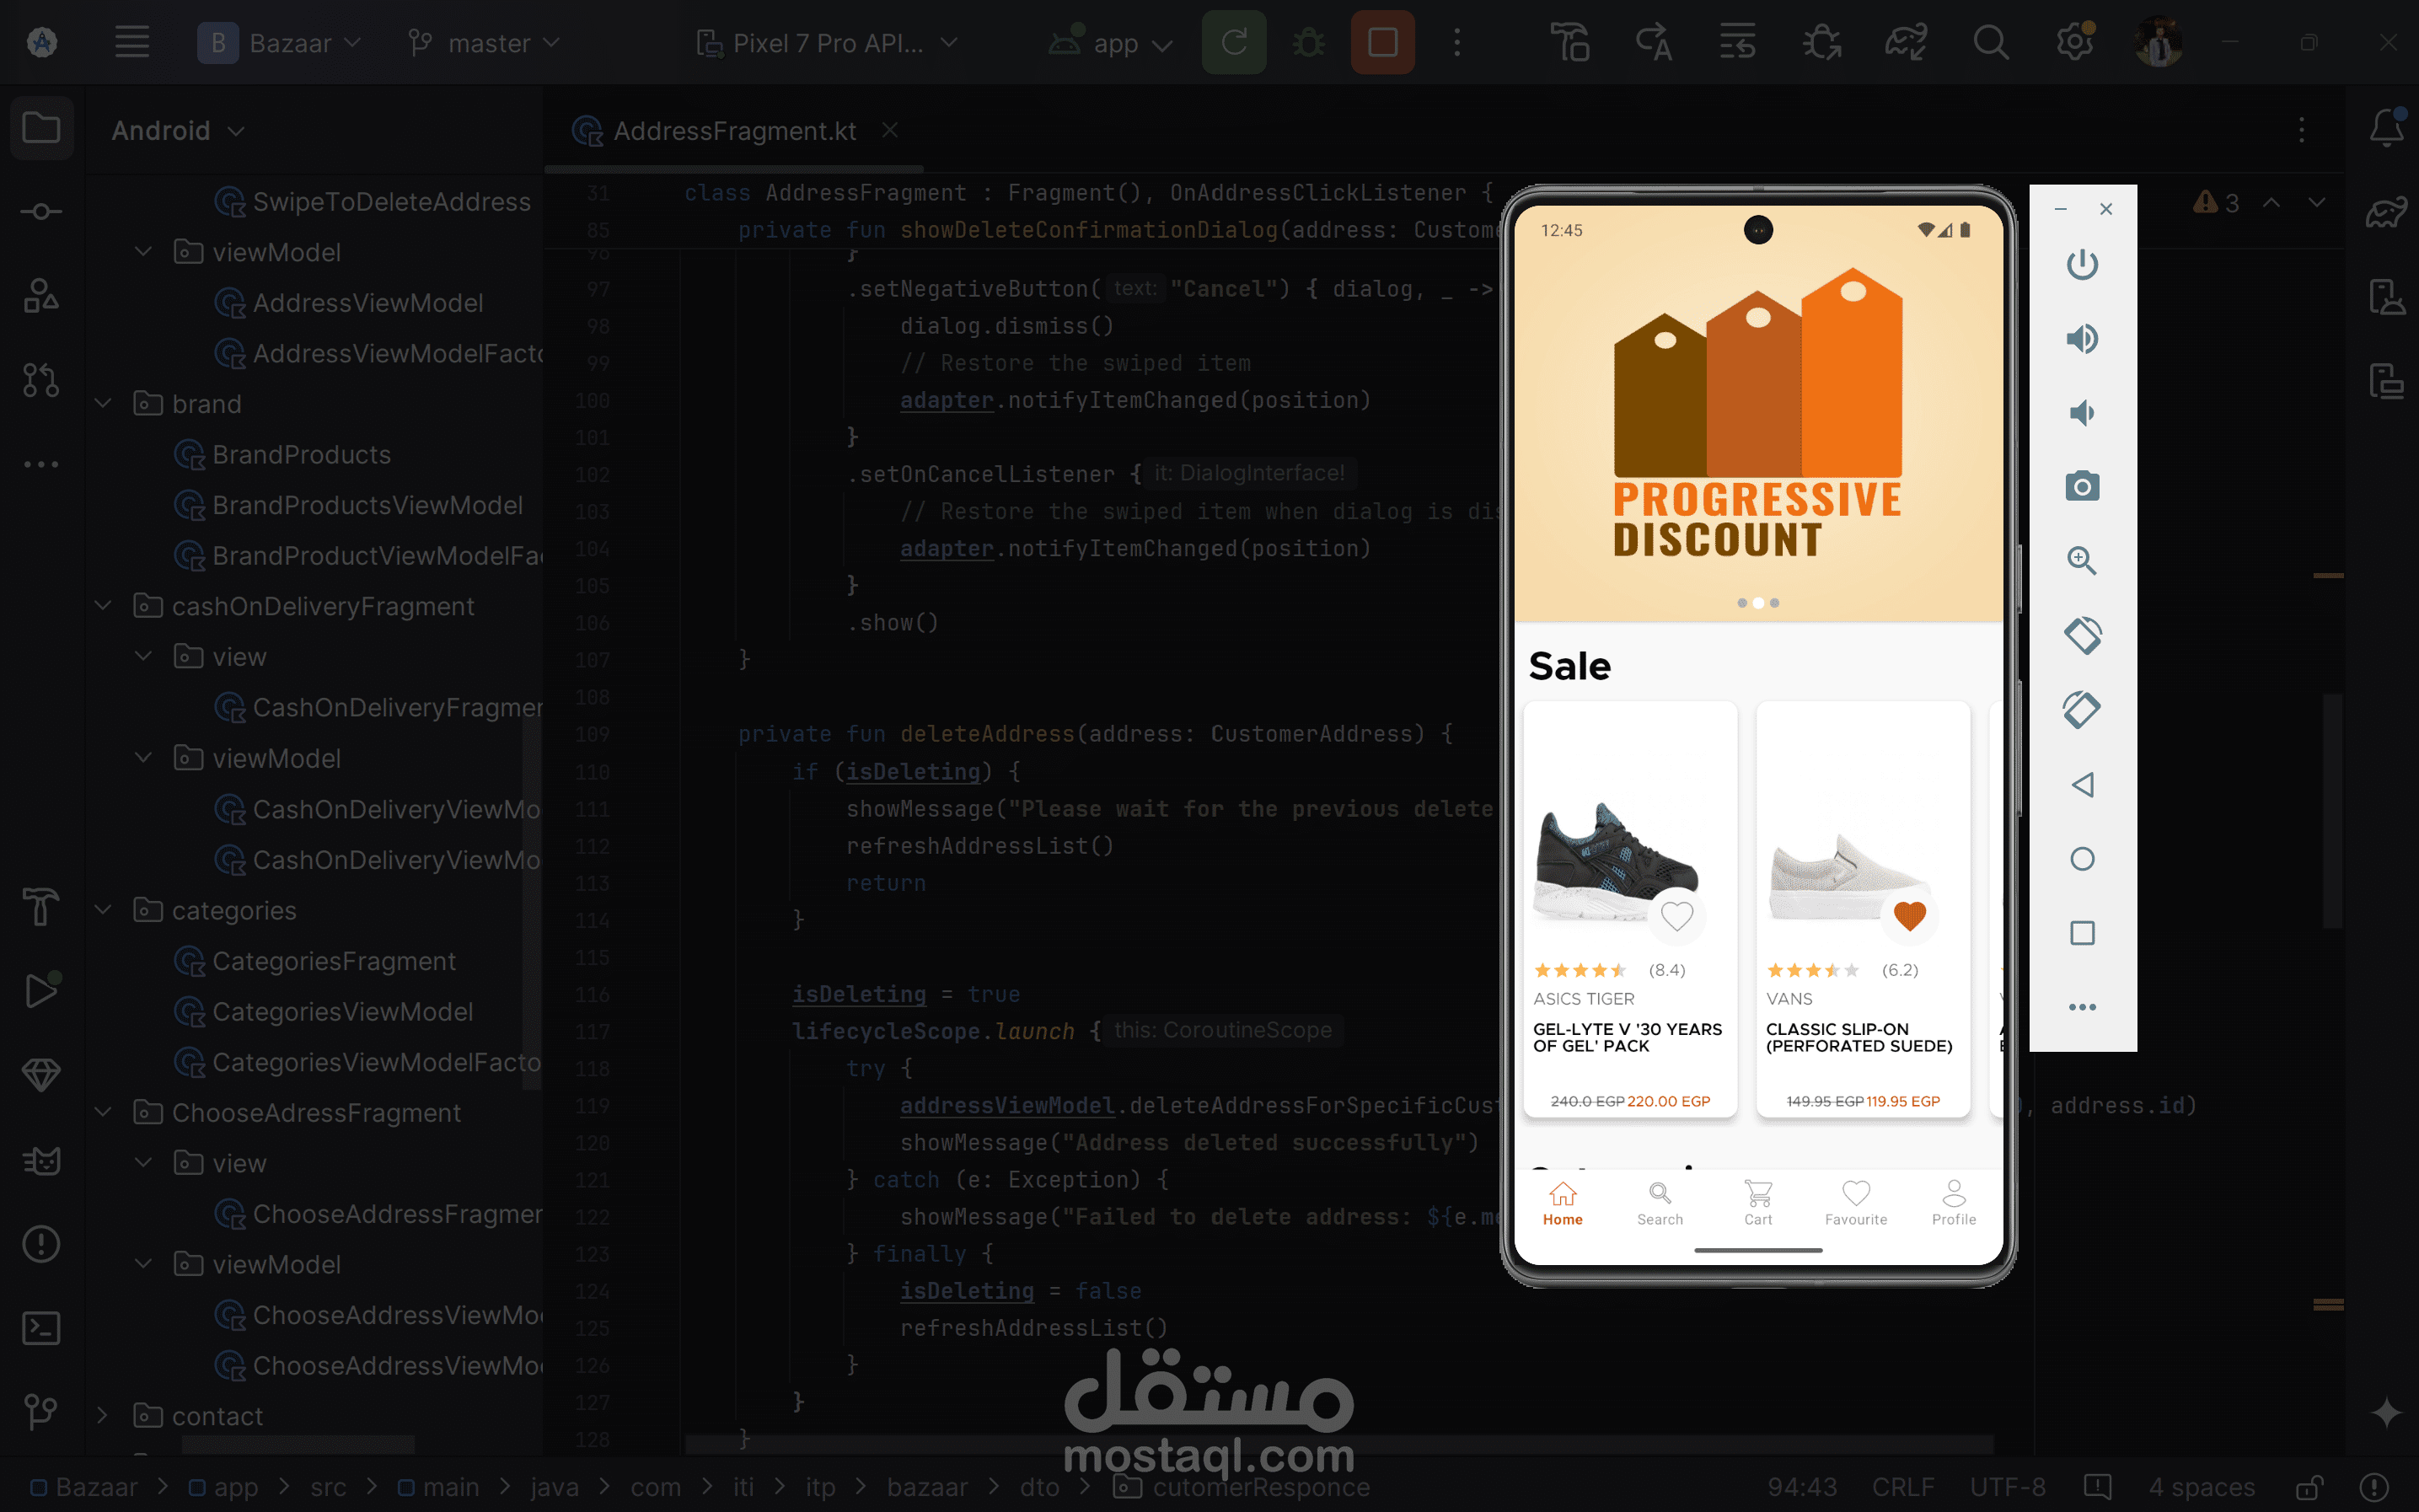Image resolution: width=2419 pixels, height=1512 pixels.
Task: Open the master branch dropdown
Action: click(484, 42)
